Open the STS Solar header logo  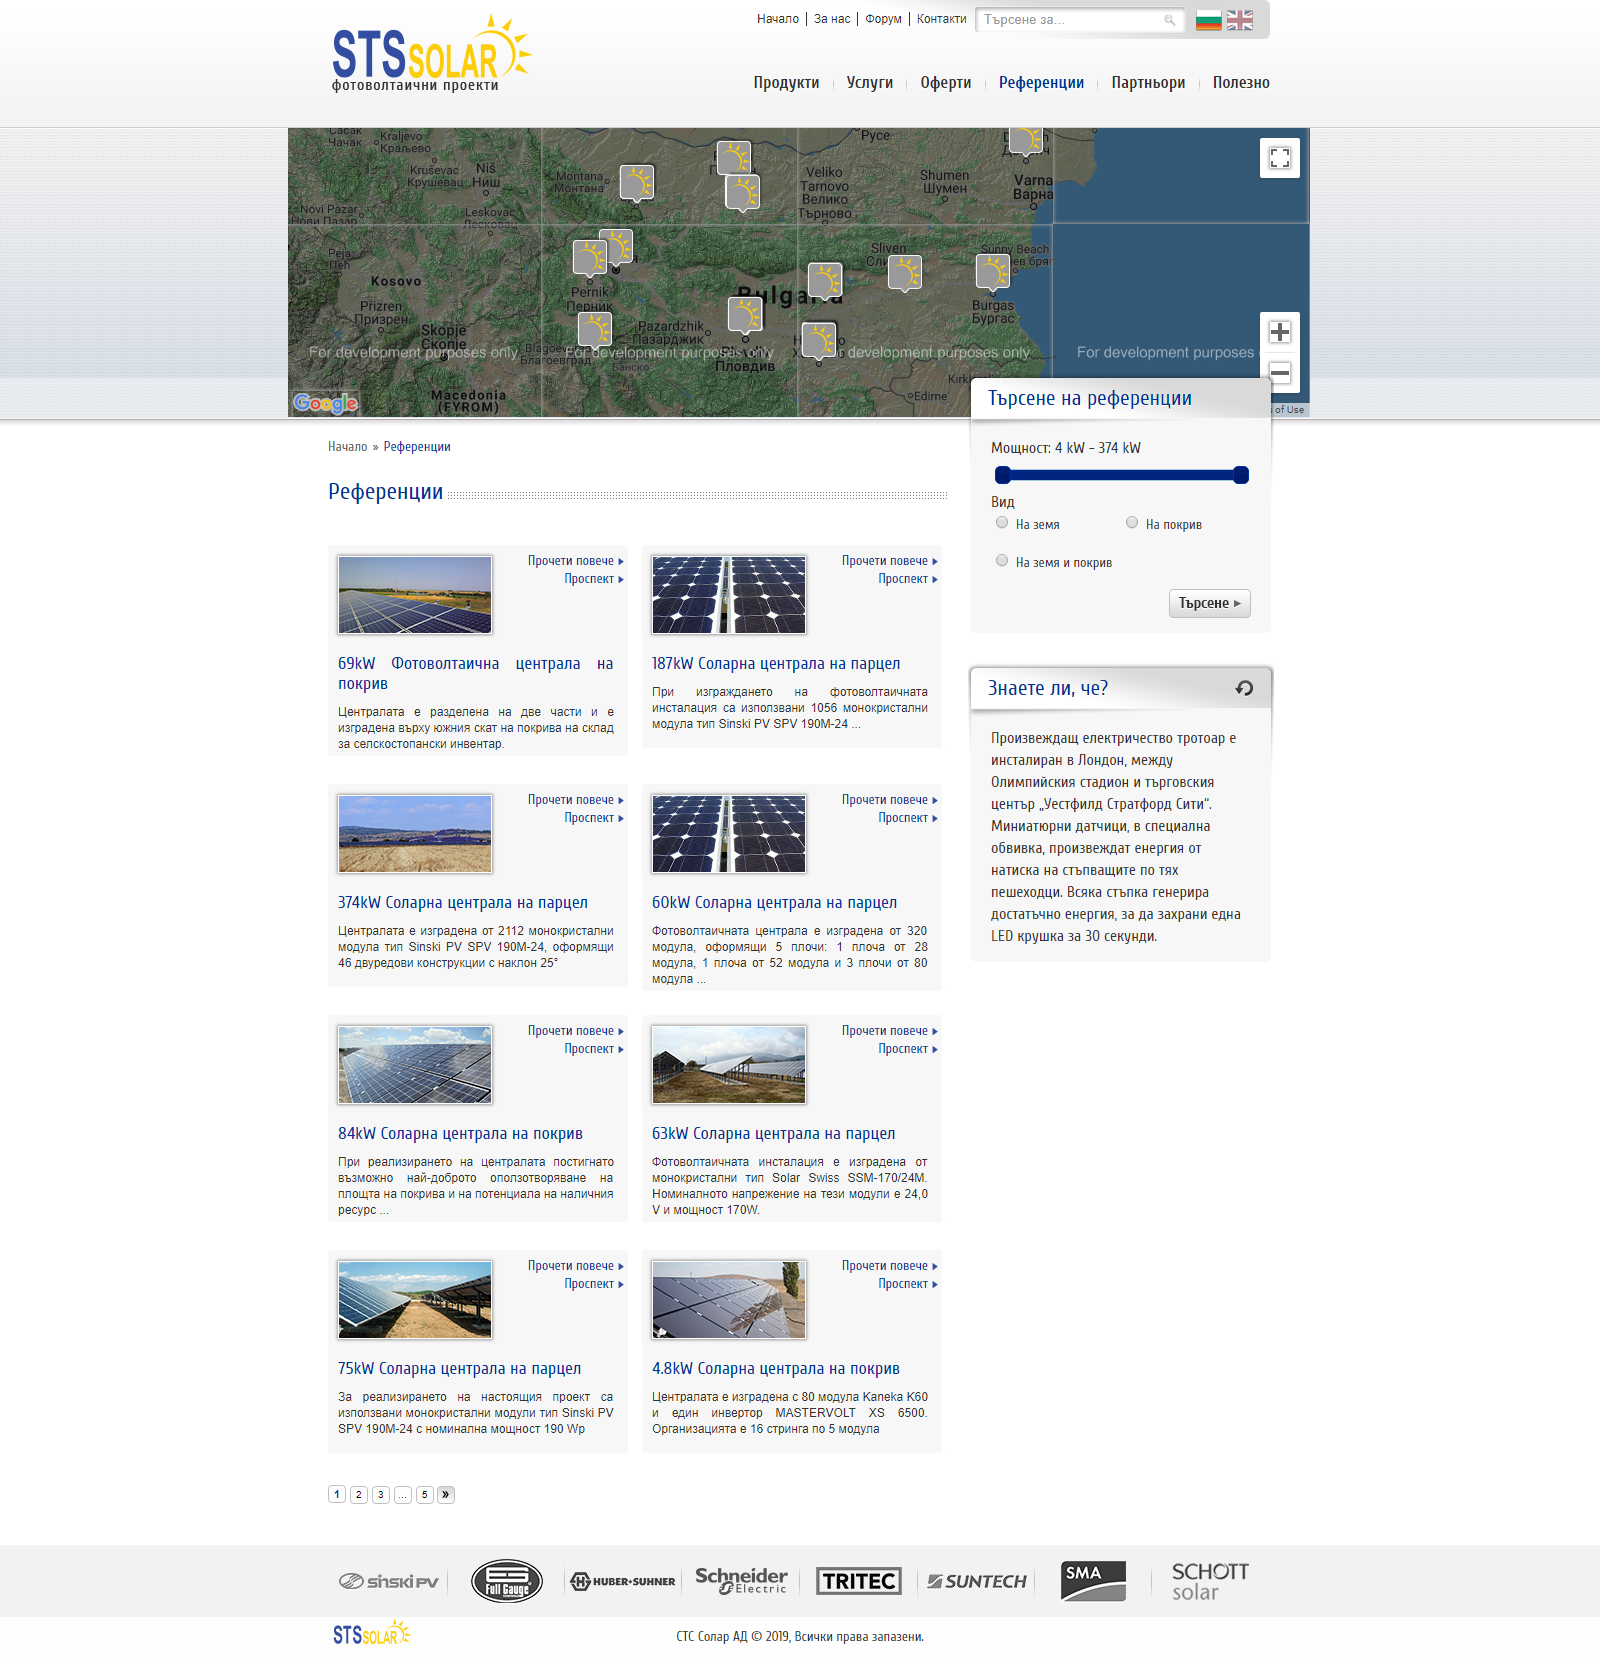tap(431, 54)
